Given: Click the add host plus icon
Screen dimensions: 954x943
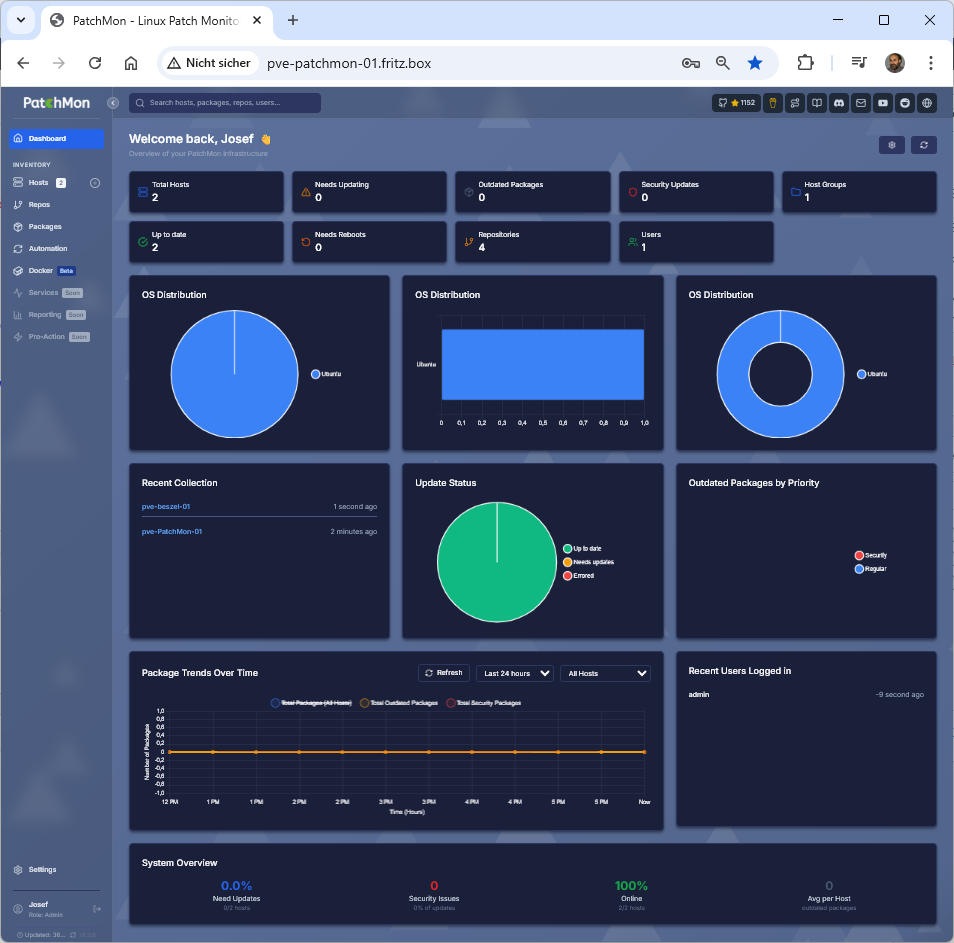Looking at the screenshot, I should point(95,183).
